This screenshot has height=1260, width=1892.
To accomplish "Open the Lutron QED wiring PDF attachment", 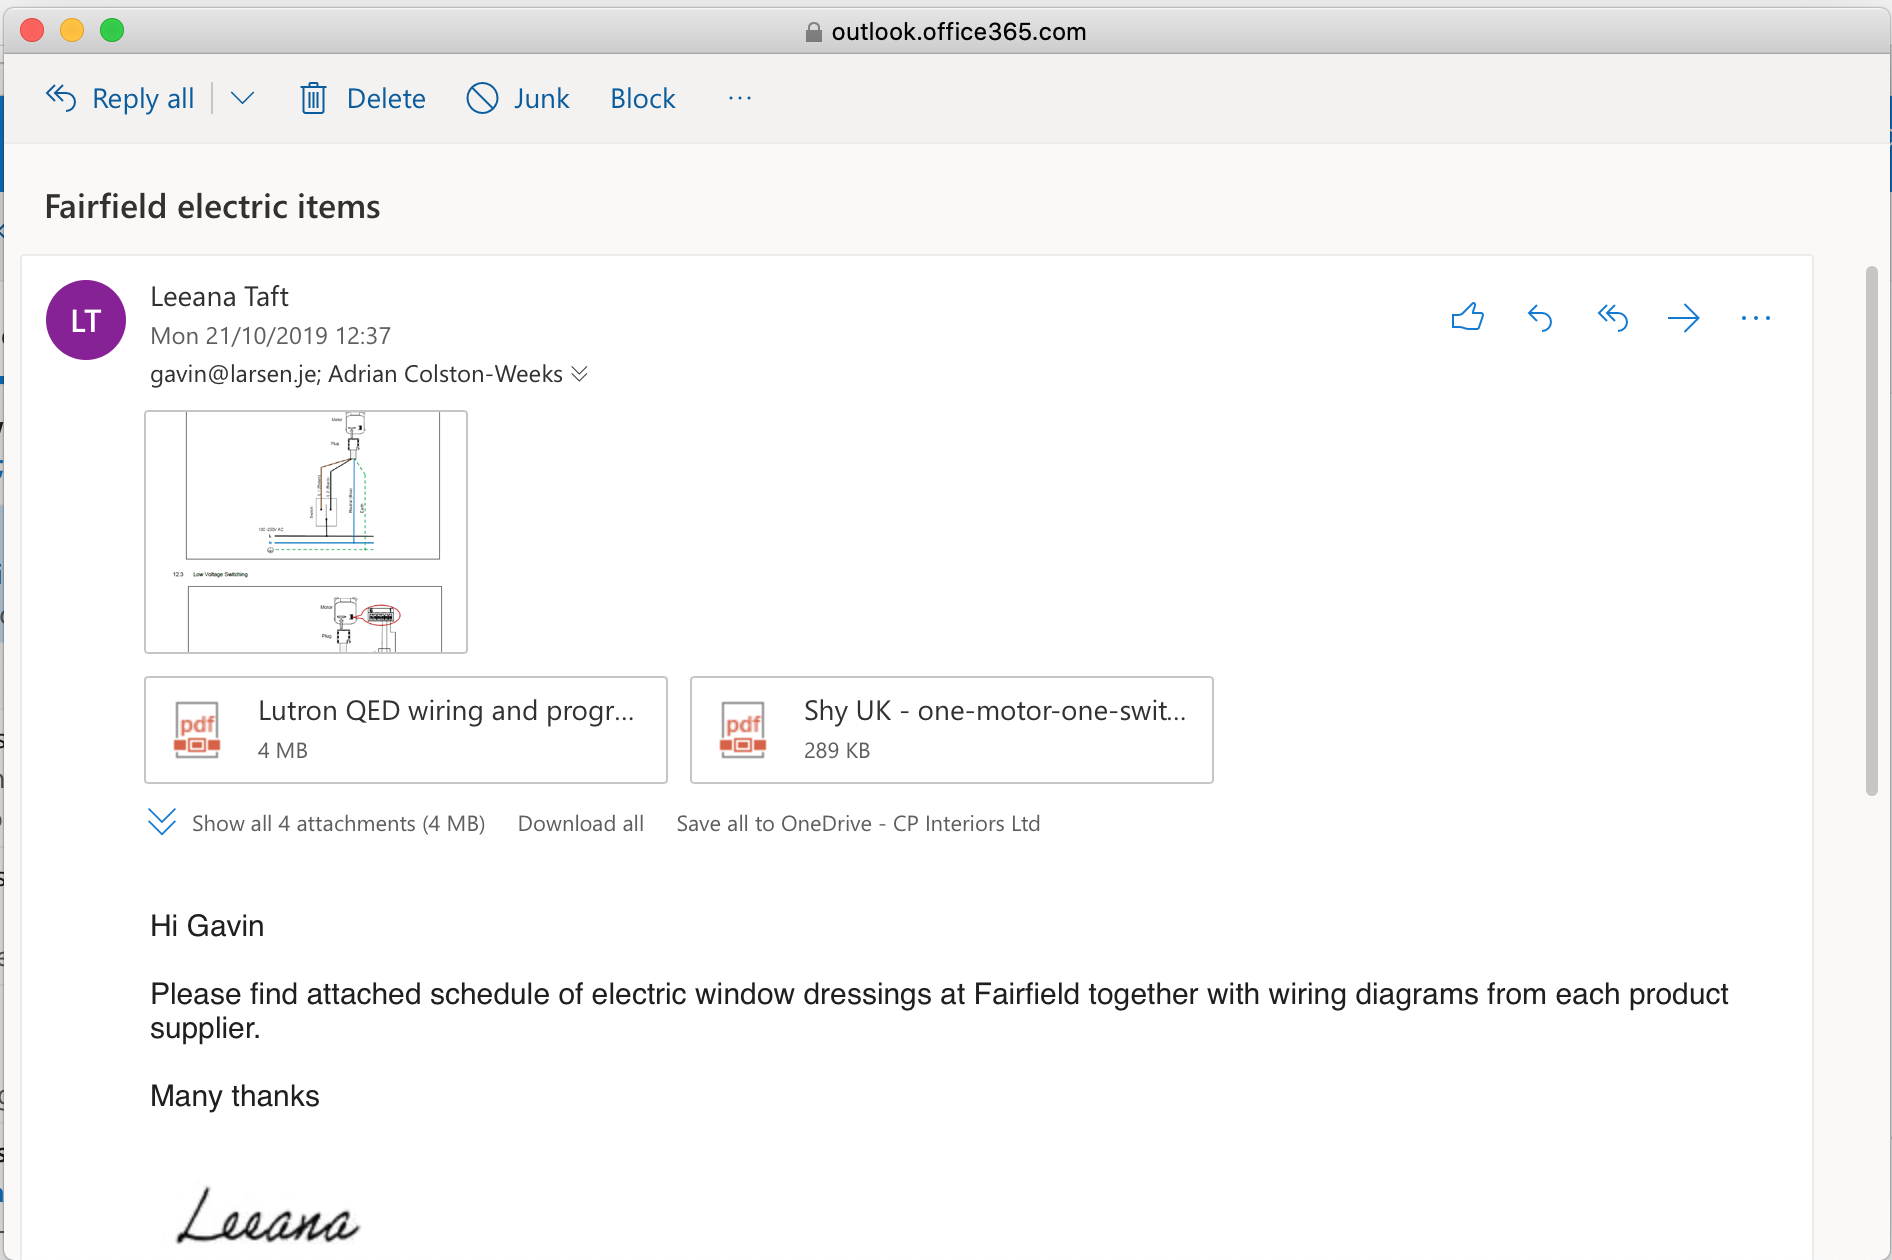I will 406,730.
